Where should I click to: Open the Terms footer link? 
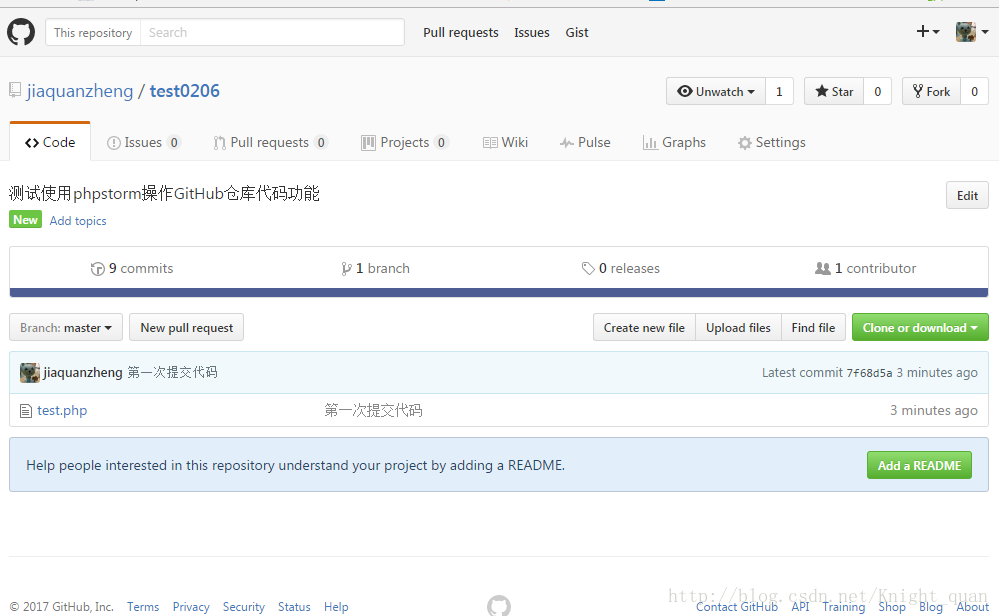143,606
